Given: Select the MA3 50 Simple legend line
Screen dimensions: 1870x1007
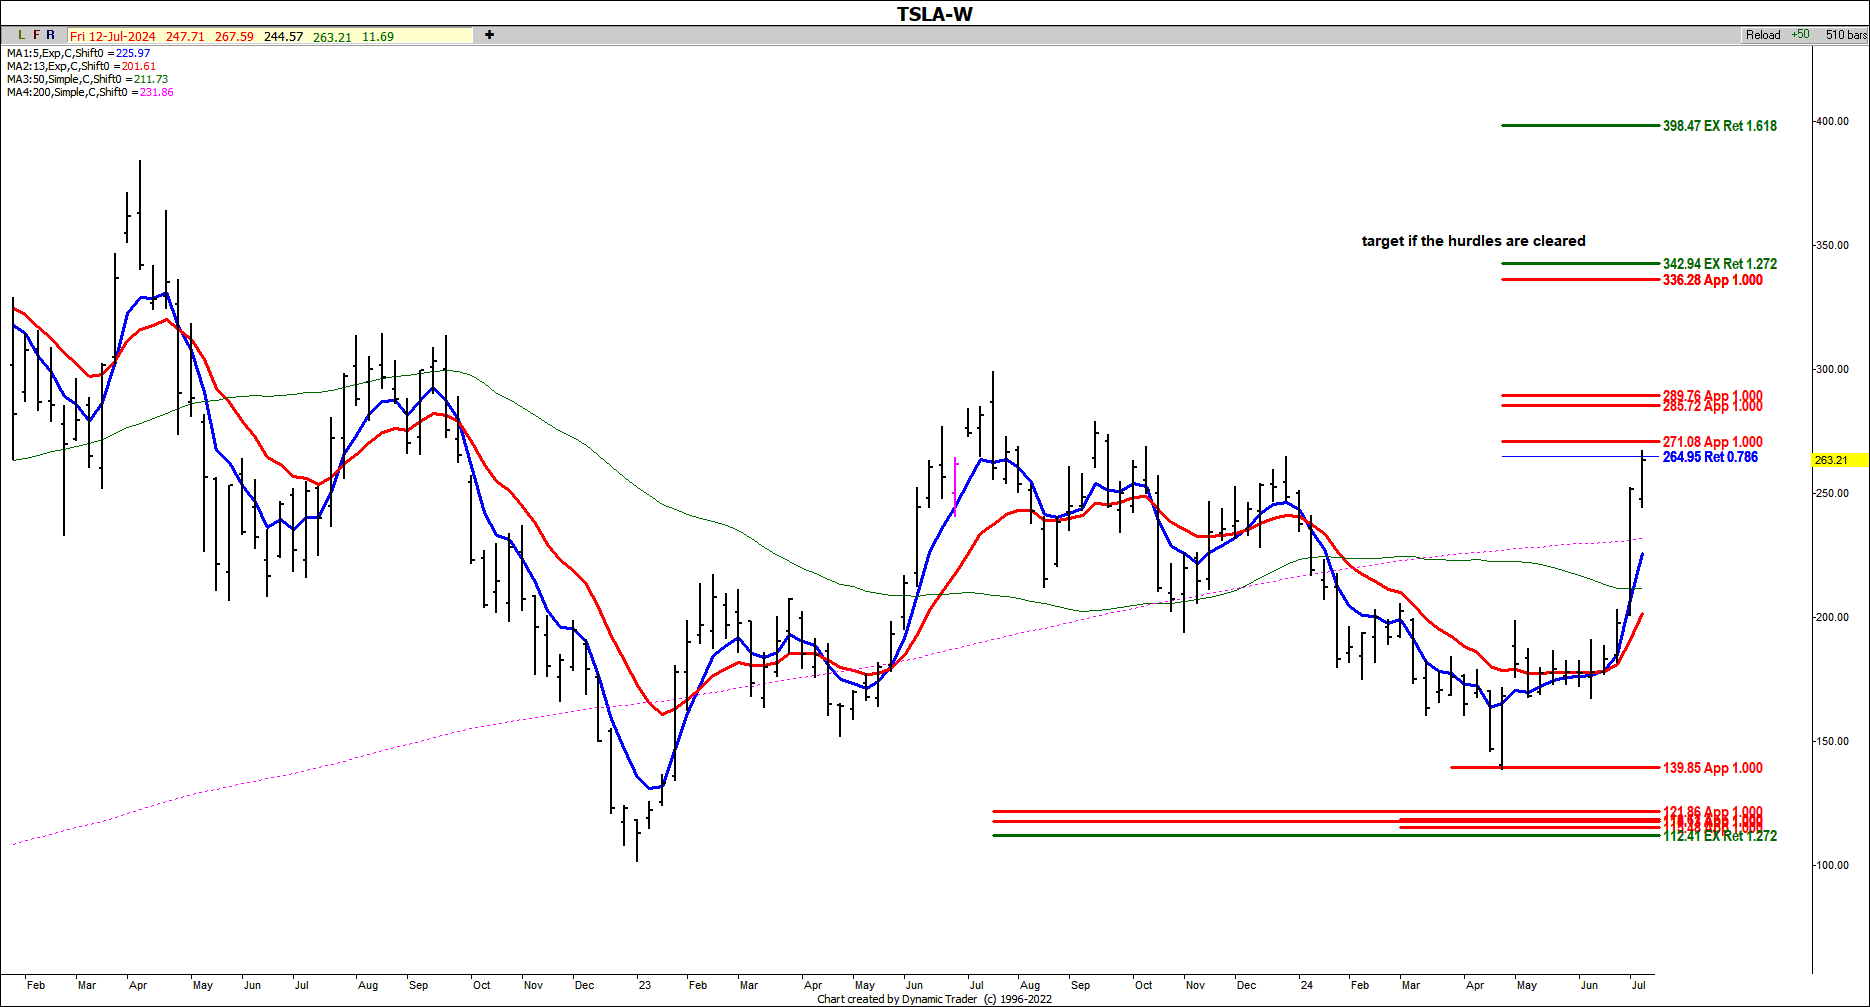Looking at the screenshot, I should 87,79.
